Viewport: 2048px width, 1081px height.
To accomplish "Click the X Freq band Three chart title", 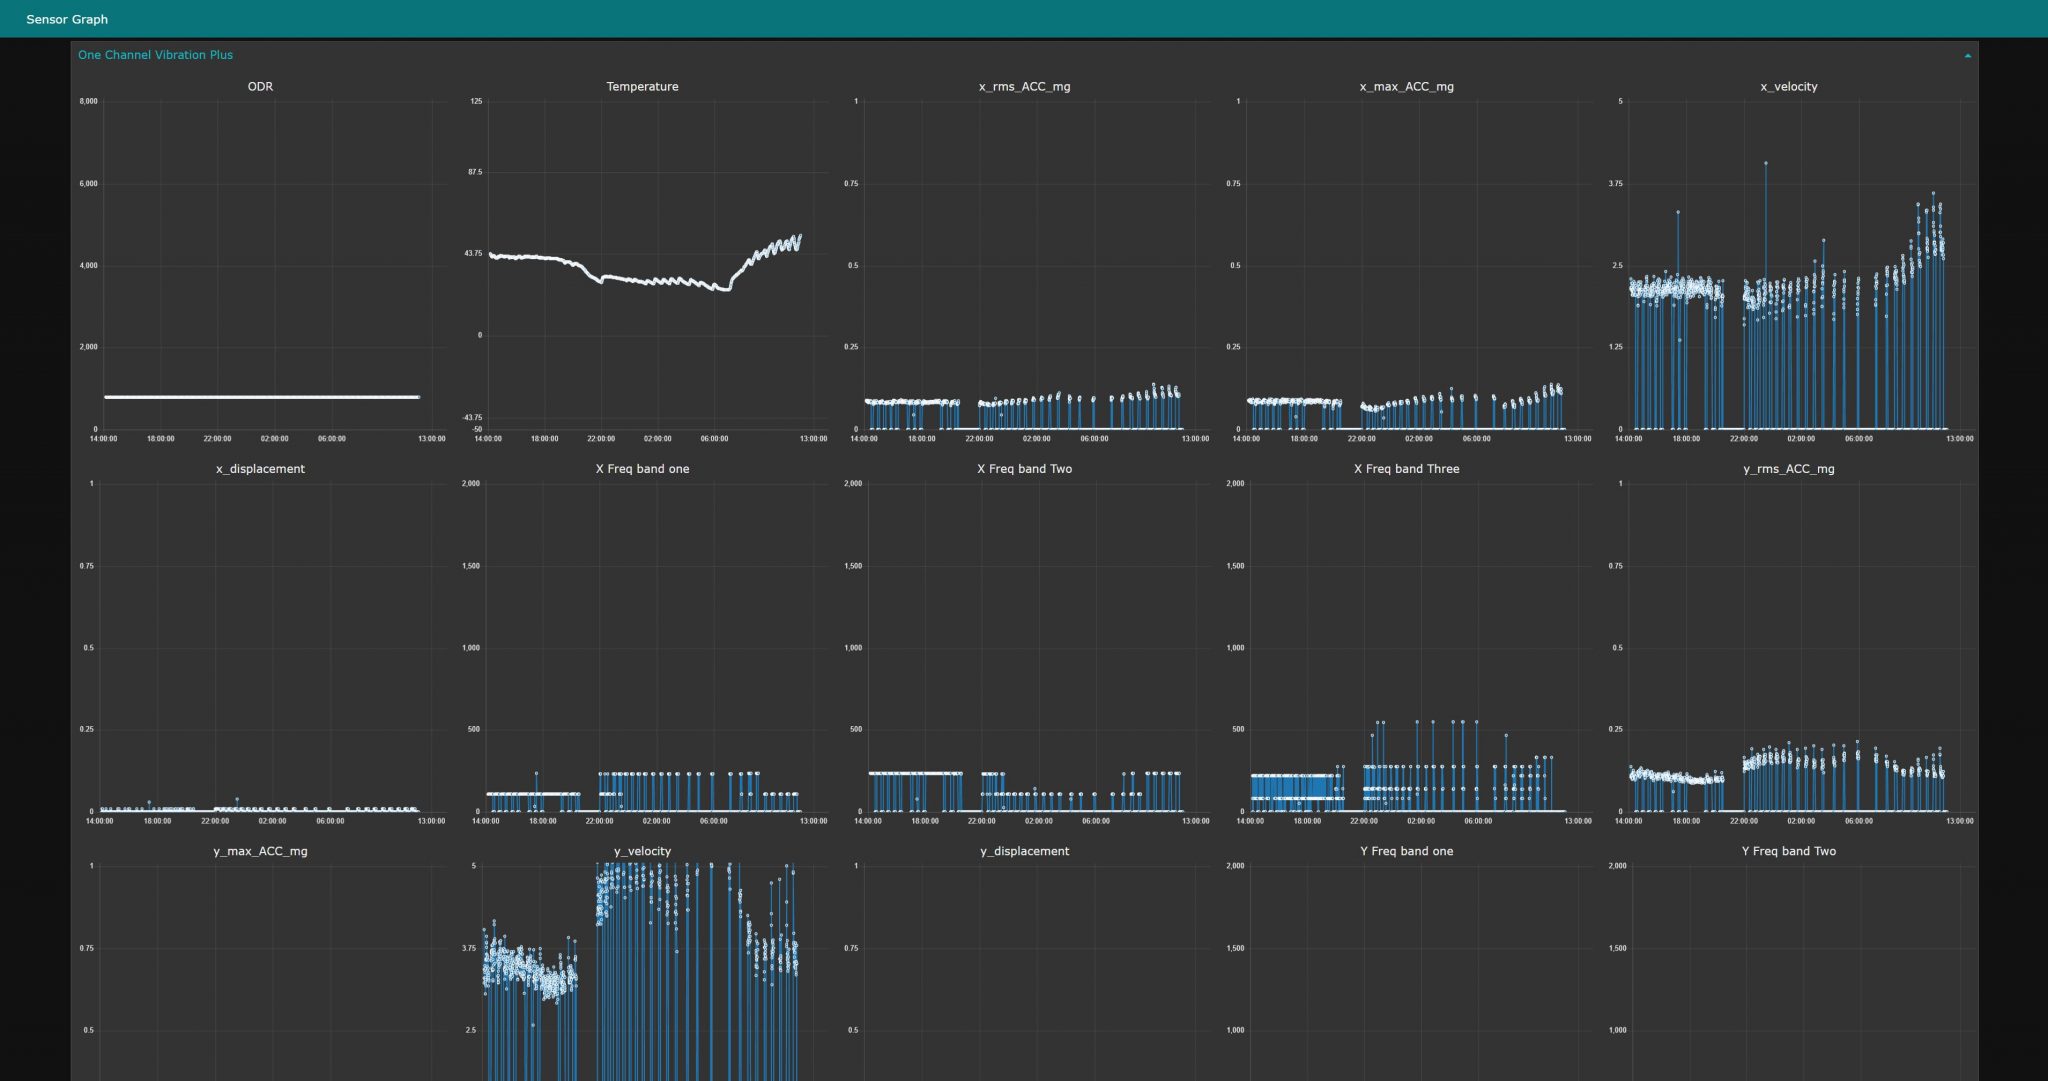I will point(1406,469).
